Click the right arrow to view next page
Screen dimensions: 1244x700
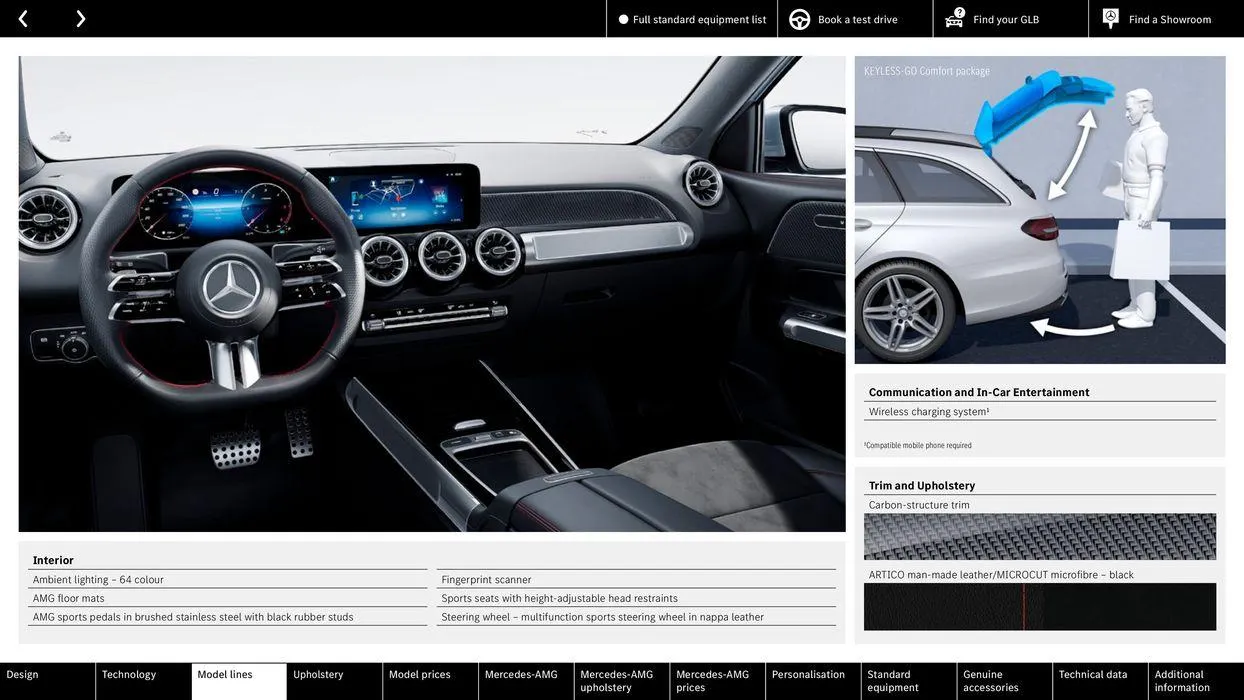coord(78,16)
